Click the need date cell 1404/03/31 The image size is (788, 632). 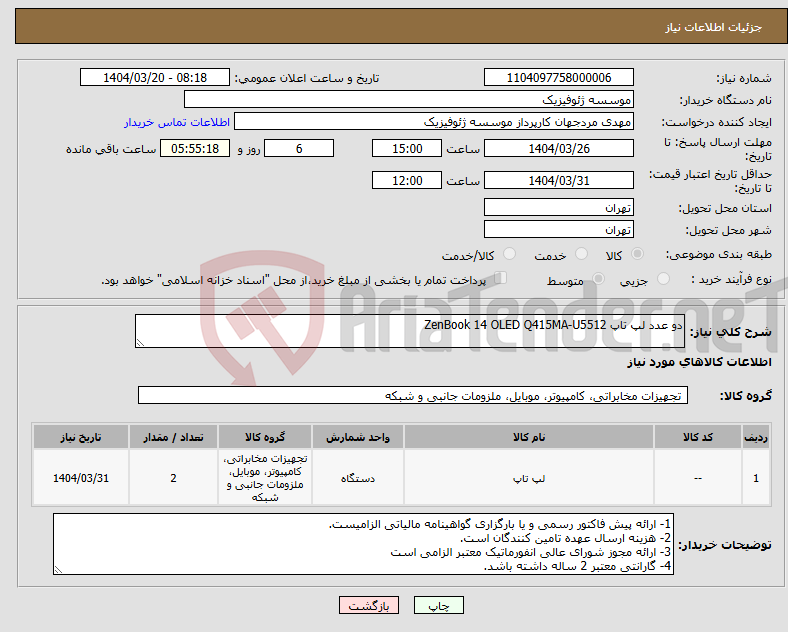pyautogui.click(x=81, y=478)
